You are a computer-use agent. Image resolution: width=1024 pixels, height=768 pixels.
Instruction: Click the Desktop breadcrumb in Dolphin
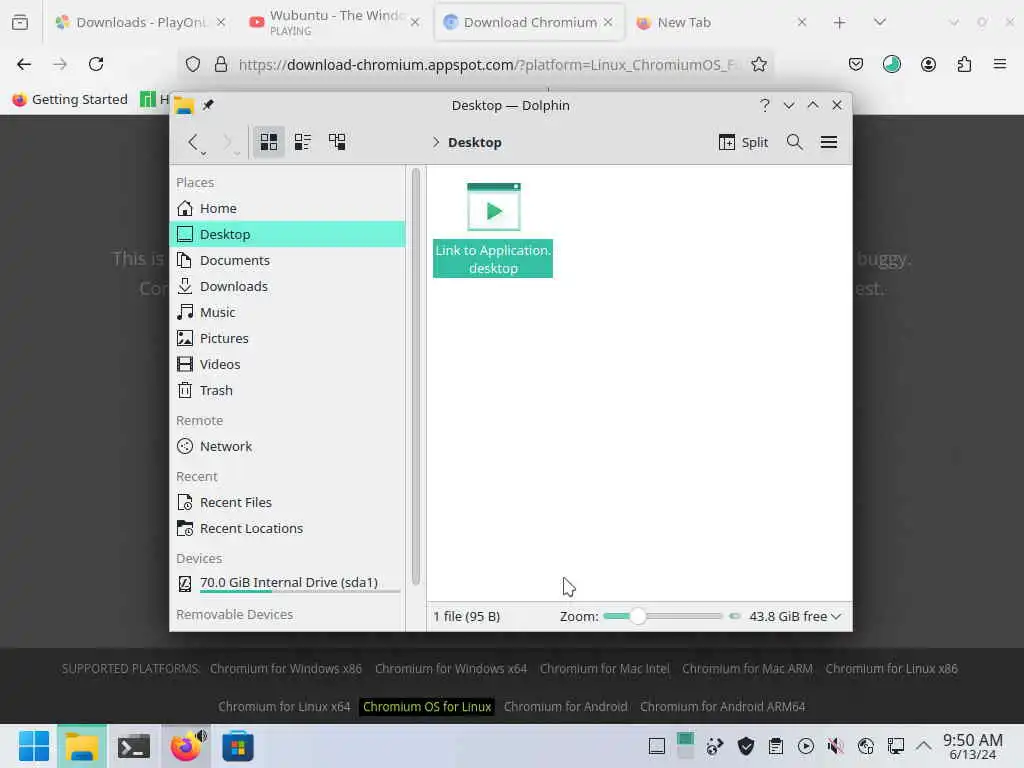point(475,142)
